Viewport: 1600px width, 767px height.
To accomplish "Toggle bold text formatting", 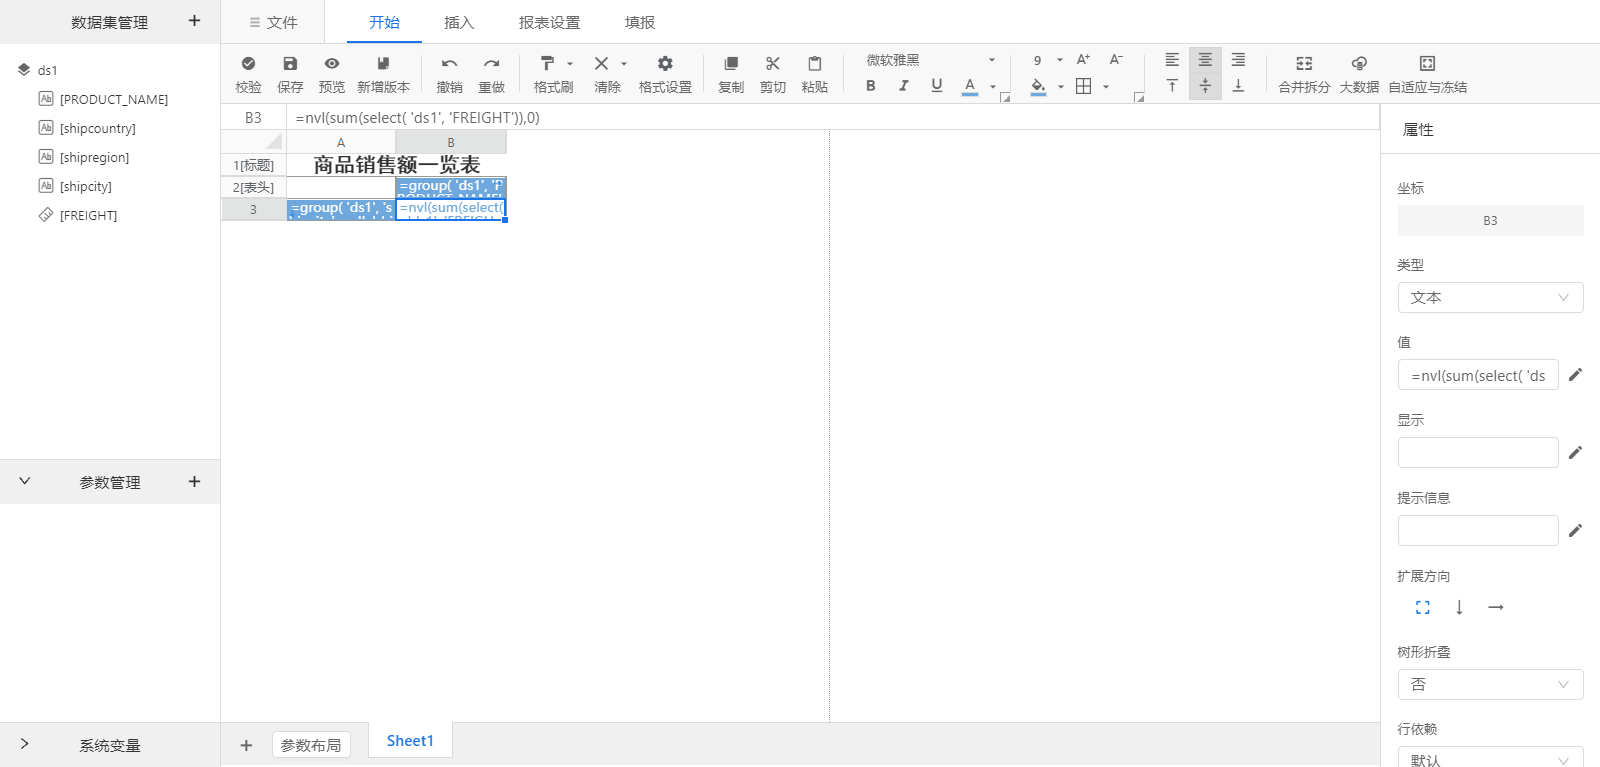I will point(871,86).
